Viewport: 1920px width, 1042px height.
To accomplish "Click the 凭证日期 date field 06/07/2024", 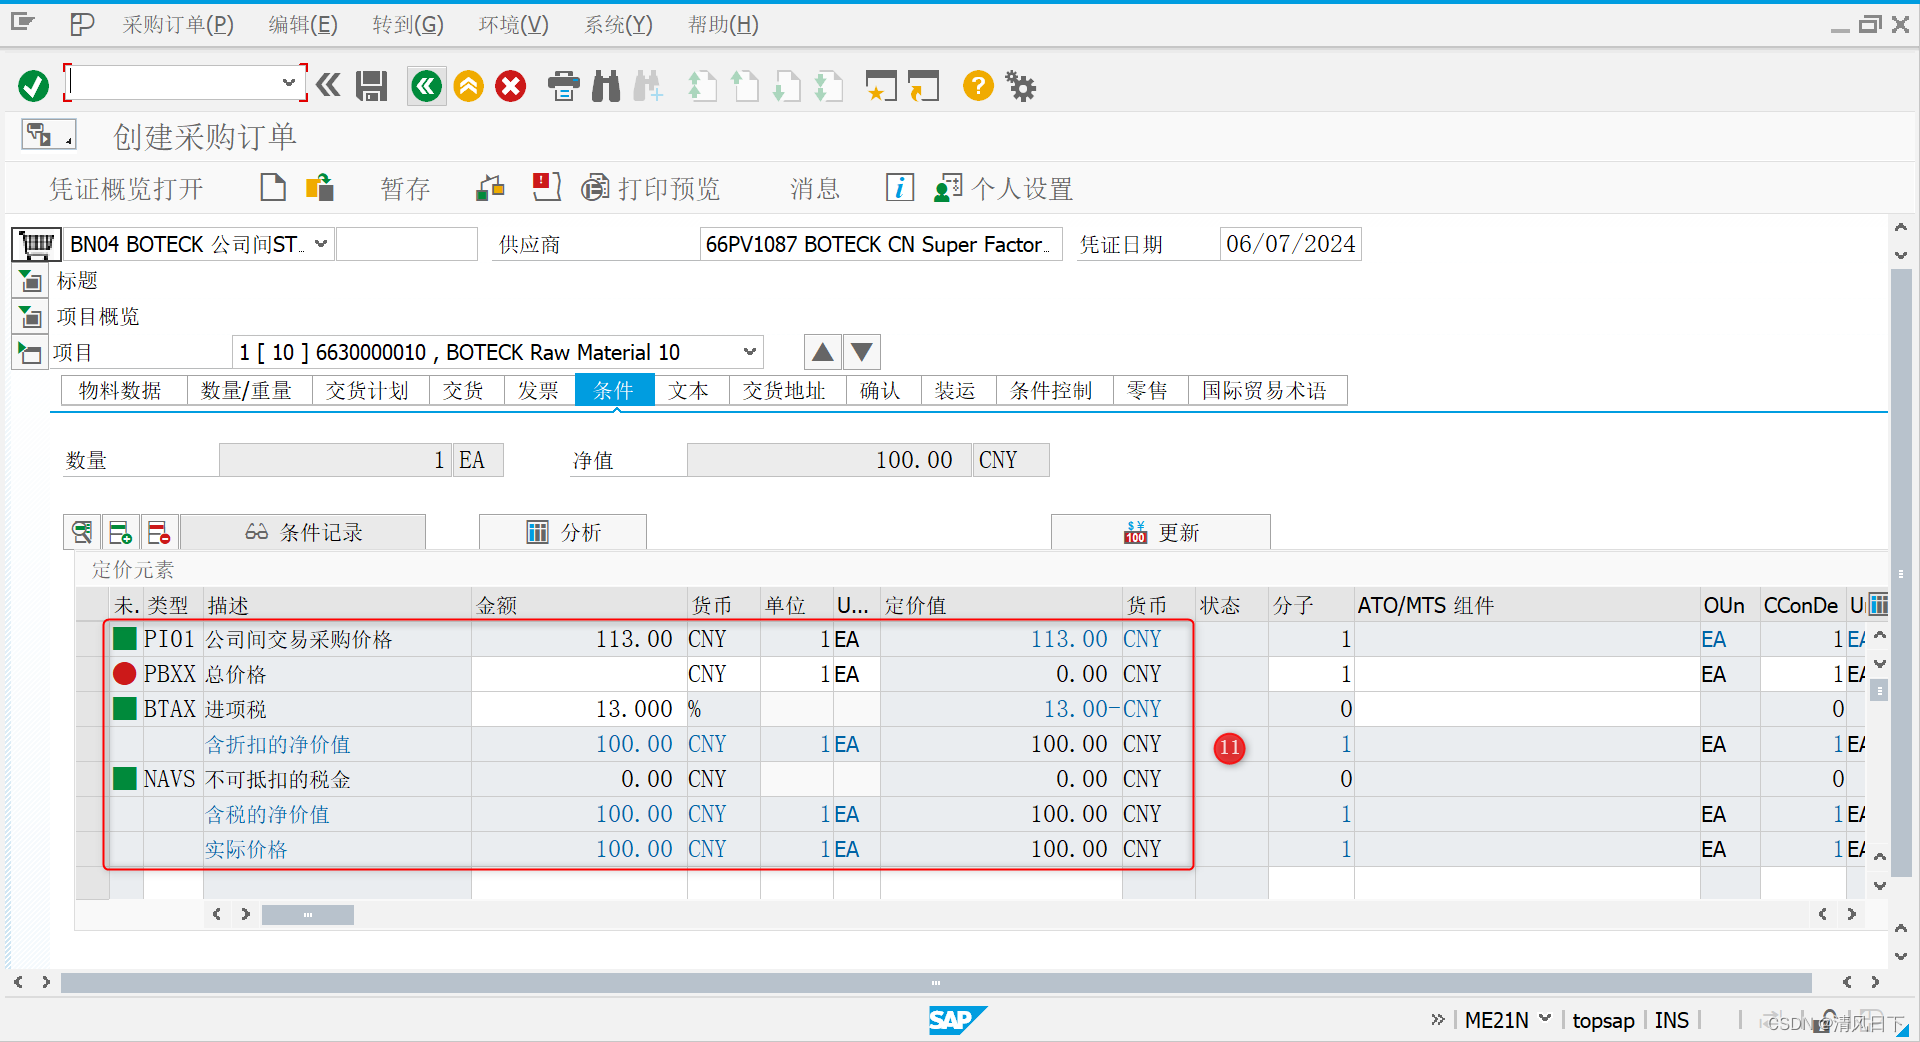I will pos(1290,244).
